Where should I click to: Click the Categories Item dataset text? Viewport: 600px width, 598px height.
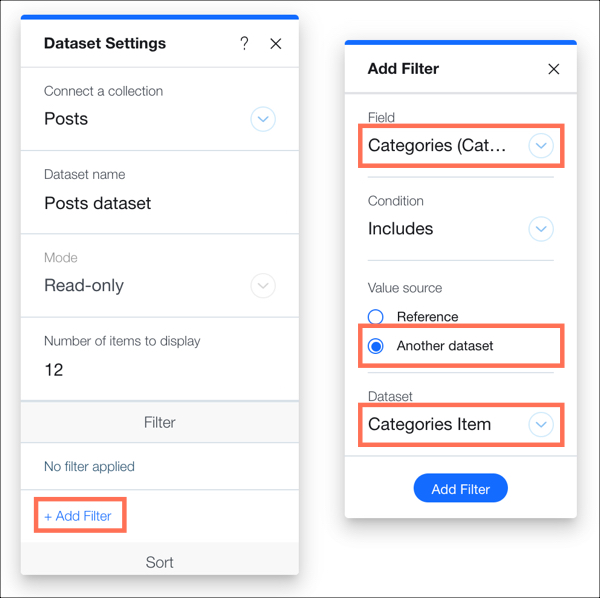click(429, 424)
